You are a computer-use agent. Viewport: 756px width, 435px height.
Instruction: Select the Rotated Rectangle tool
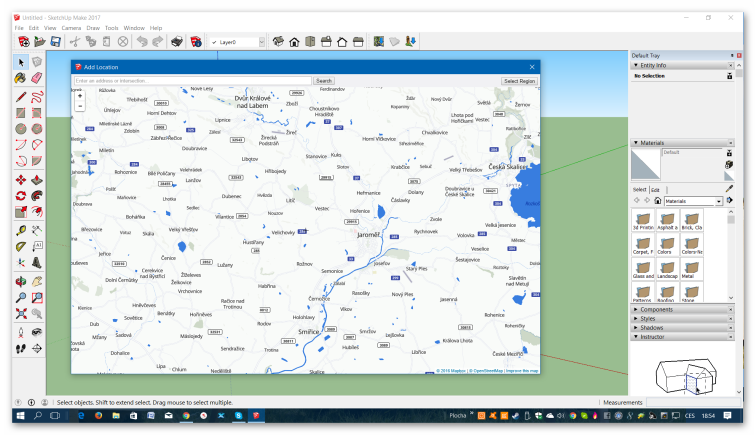pyautogui.click(x=37, y=113)
